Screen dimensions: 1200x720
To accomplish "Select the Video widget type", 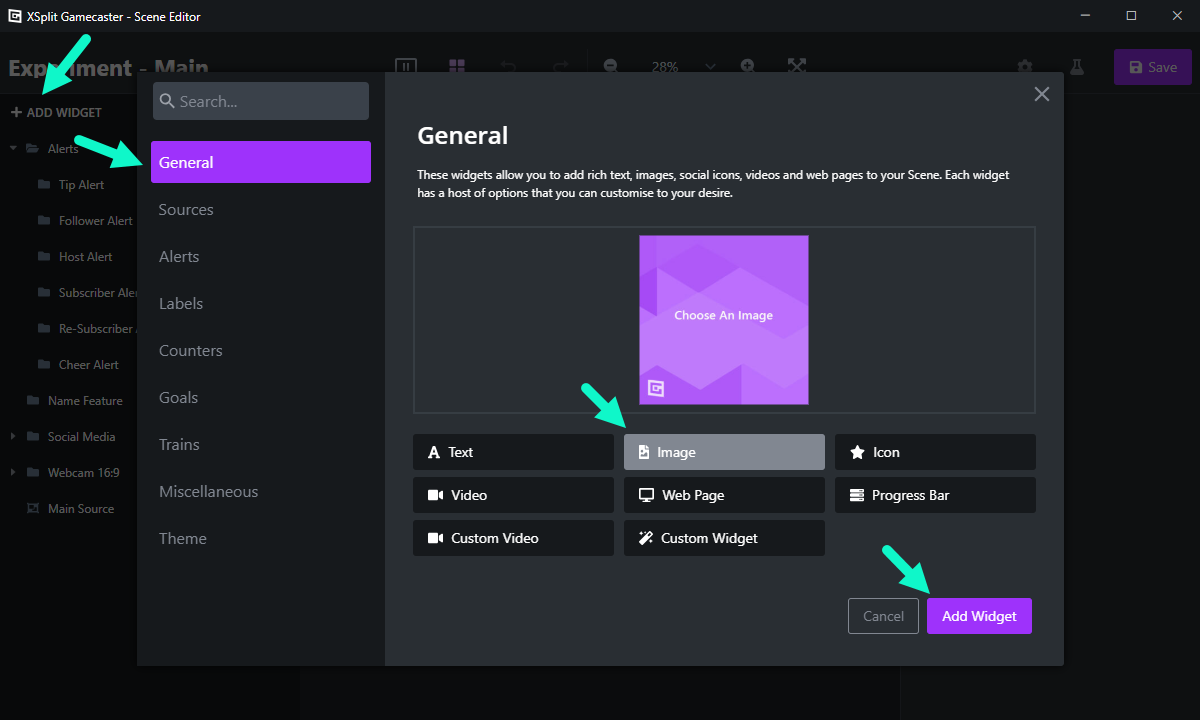I will click(513, 495).
